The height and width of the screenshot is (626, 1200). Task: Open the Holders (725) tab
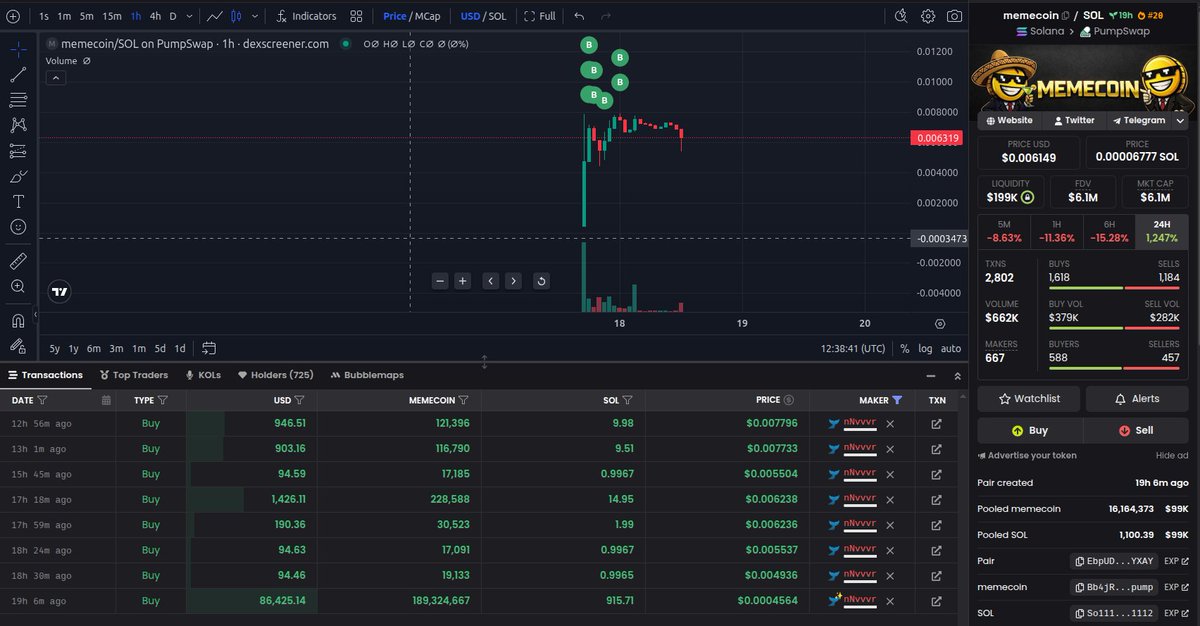tap(275, 375)
